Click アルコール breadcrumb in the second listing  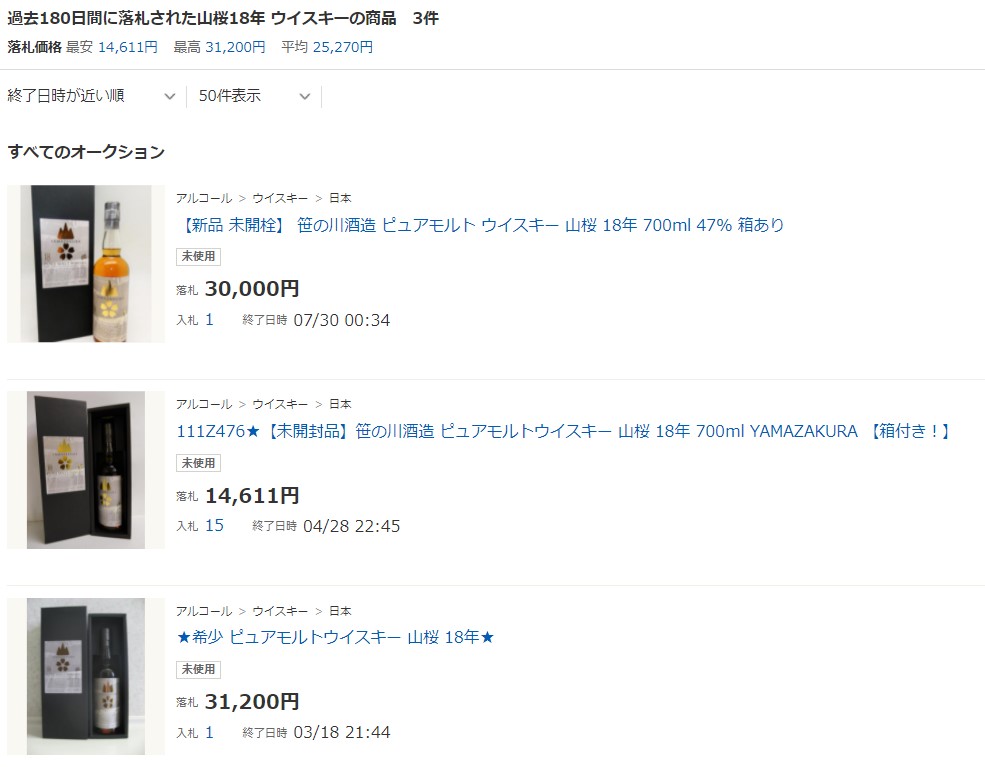point(204,404)
